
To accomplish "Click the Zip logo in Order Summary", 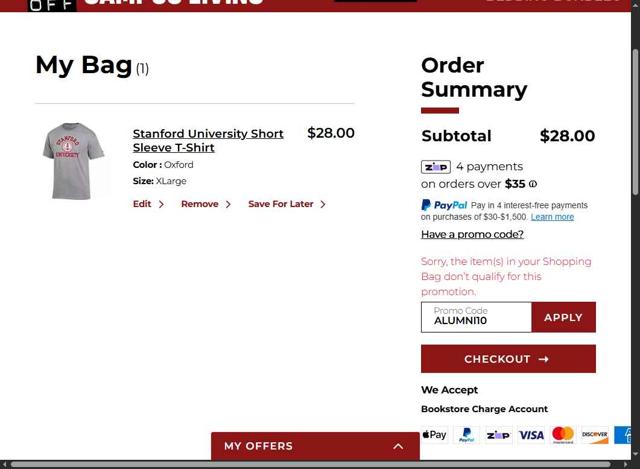I will point(436,167).
